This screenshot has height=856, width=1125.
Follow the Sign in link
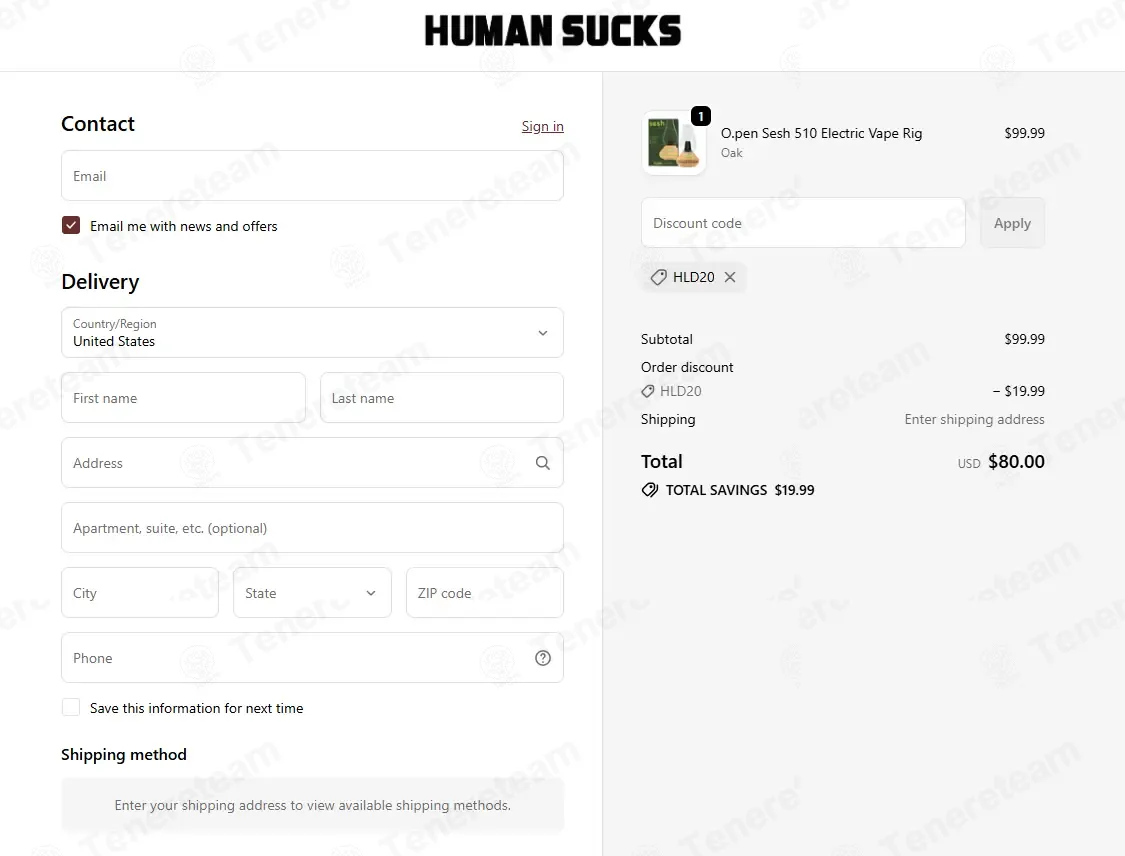542,126
